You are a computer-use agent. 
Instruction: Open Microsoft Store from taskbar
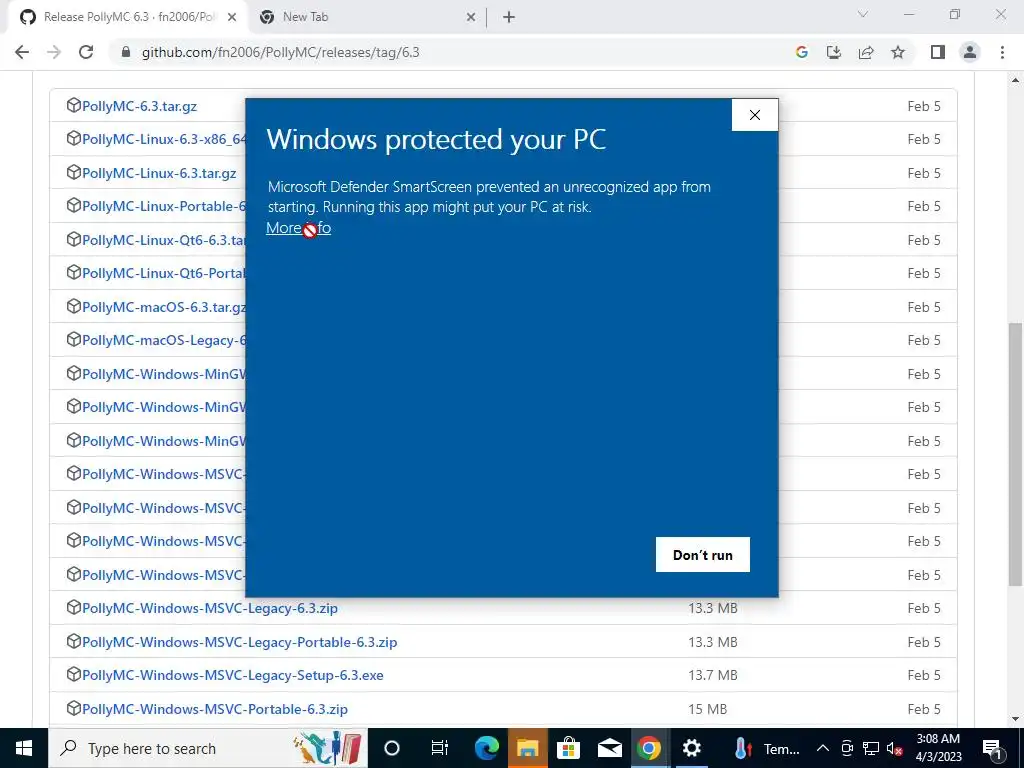568,748
